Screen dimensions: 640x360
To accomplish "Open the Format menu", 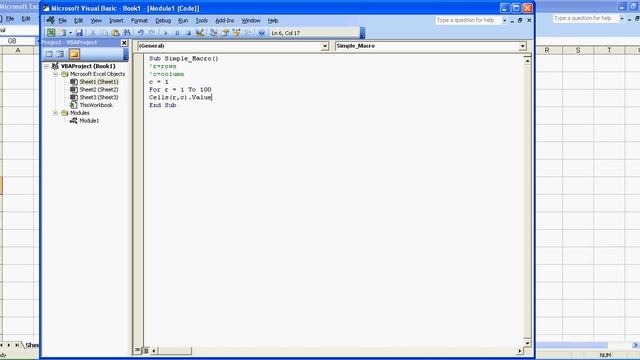I will coord(139,20).
